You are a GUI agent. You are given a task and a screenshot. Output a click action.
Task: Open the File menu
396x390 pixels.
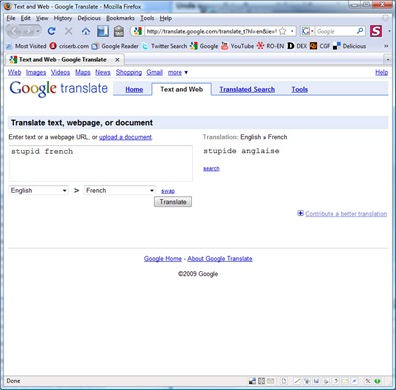11,18
